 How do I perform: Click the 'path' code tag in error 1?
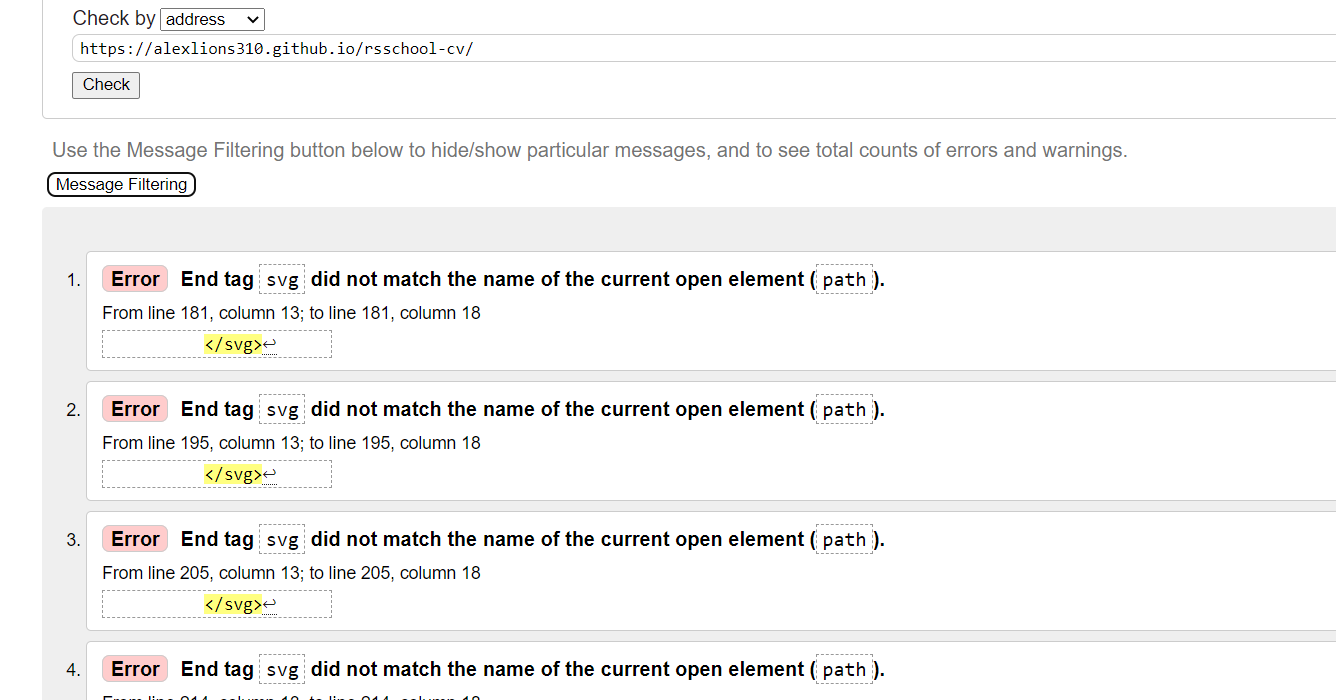point(844,279)
